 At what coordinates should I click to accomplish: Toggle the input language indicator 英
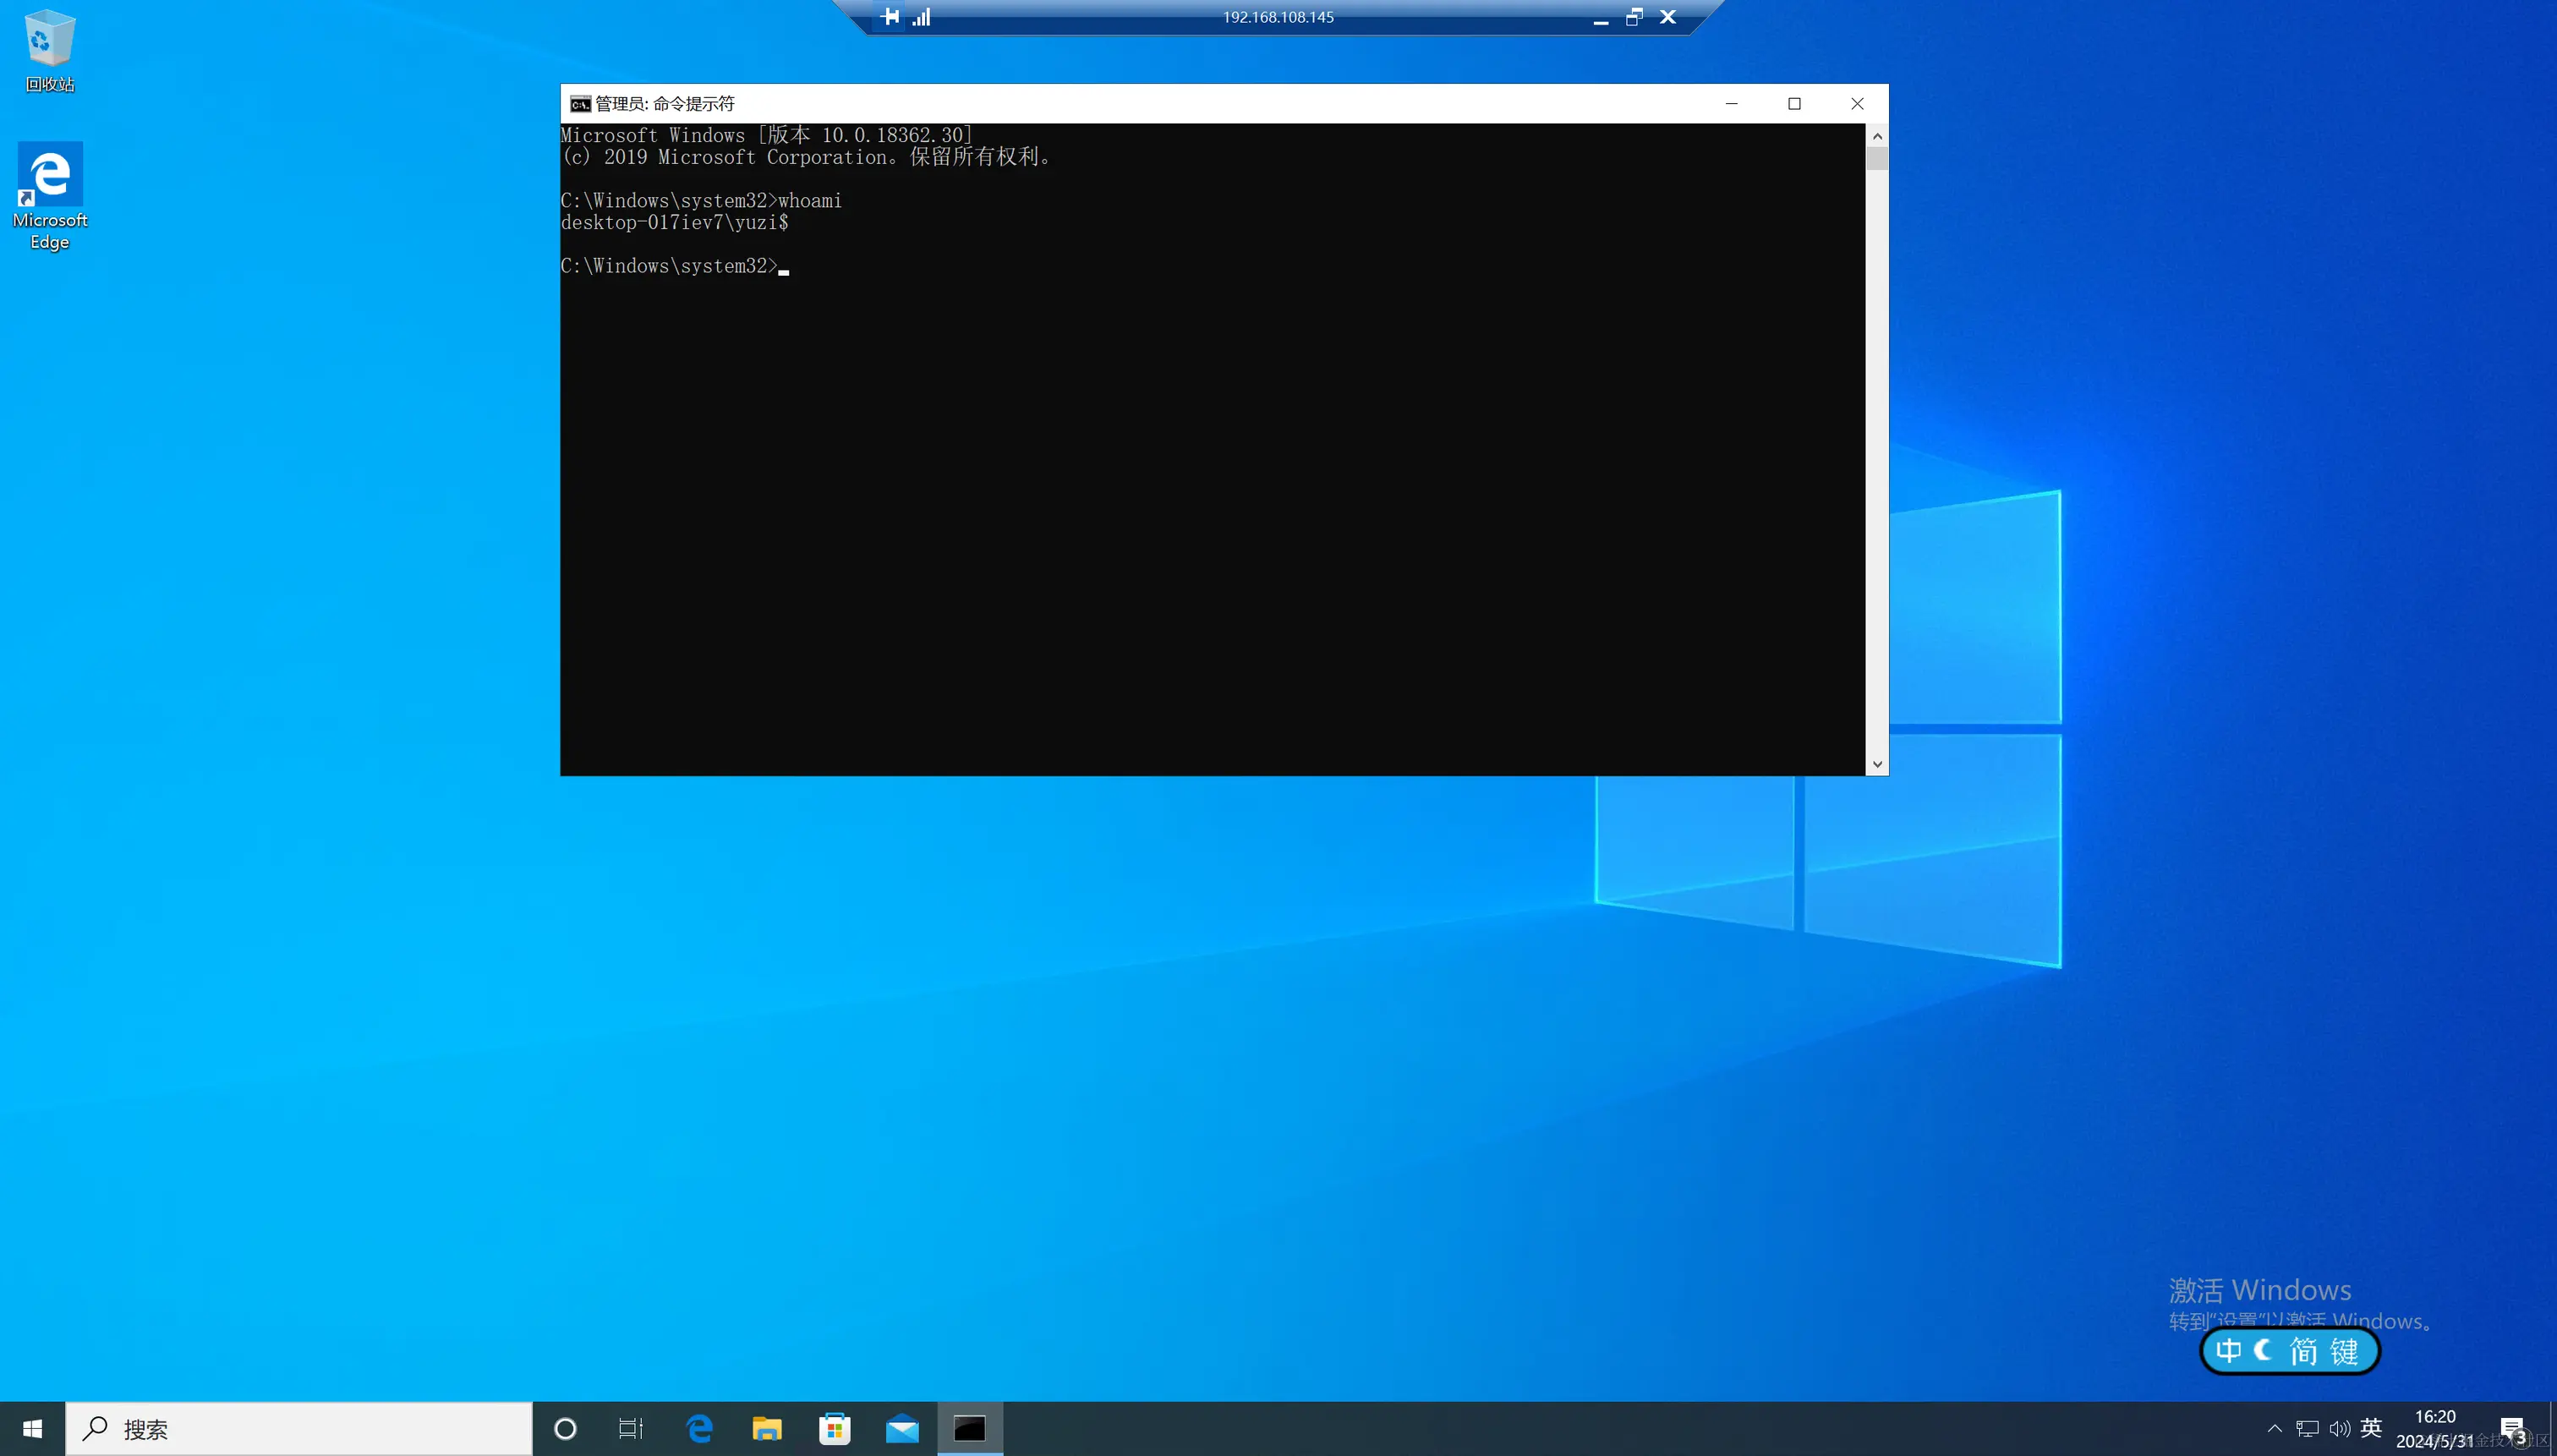point(2371,1428)
